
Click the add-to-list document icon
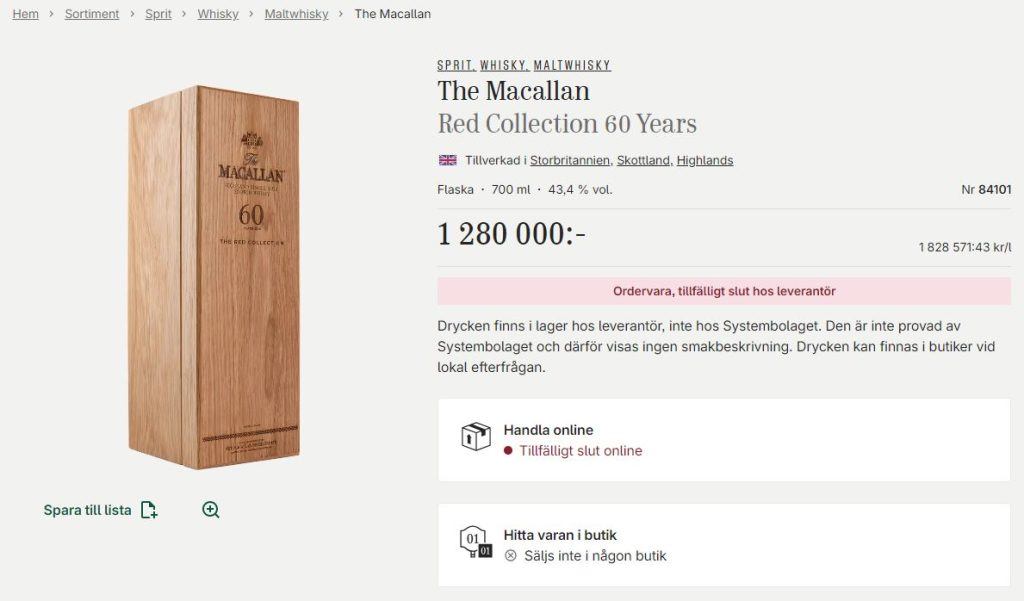click(x=149, y=510)
